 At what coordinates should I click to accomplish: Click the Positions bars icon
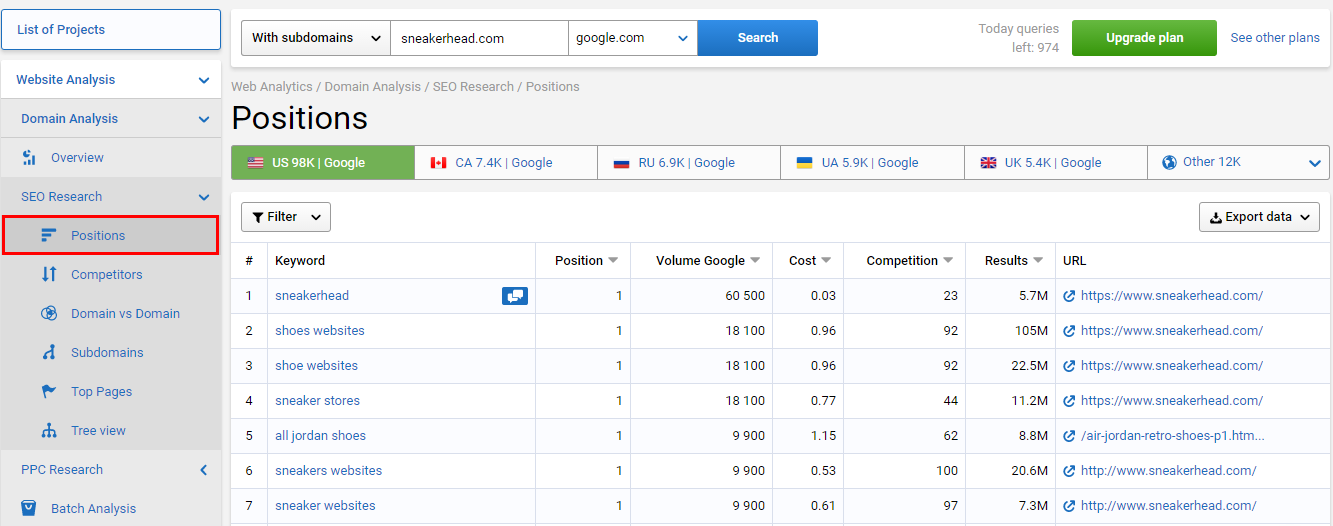click(49, 235)
